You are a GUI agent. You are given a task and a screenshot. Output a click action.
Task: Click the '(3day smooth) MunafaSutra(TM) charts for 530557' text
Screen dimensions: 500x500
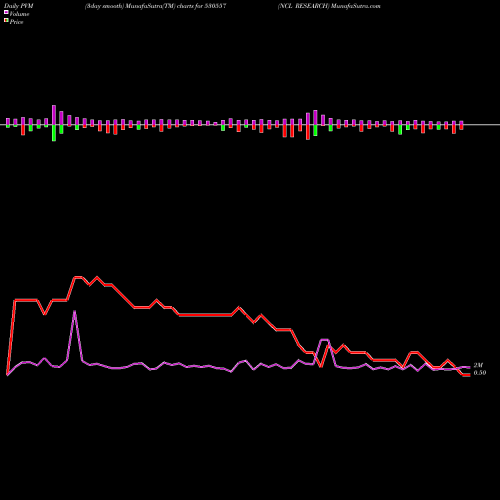coord(156,6)
